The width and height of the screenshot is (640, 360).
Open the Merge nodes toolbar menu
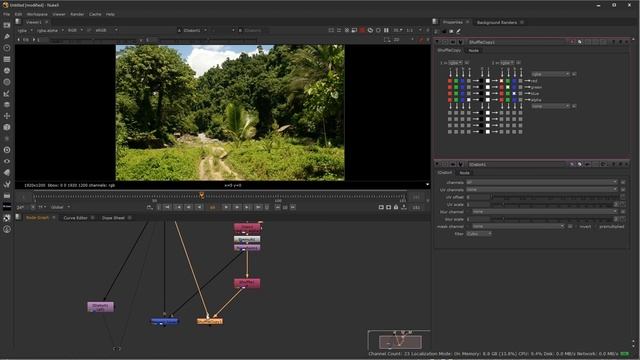tap(7, 105)
